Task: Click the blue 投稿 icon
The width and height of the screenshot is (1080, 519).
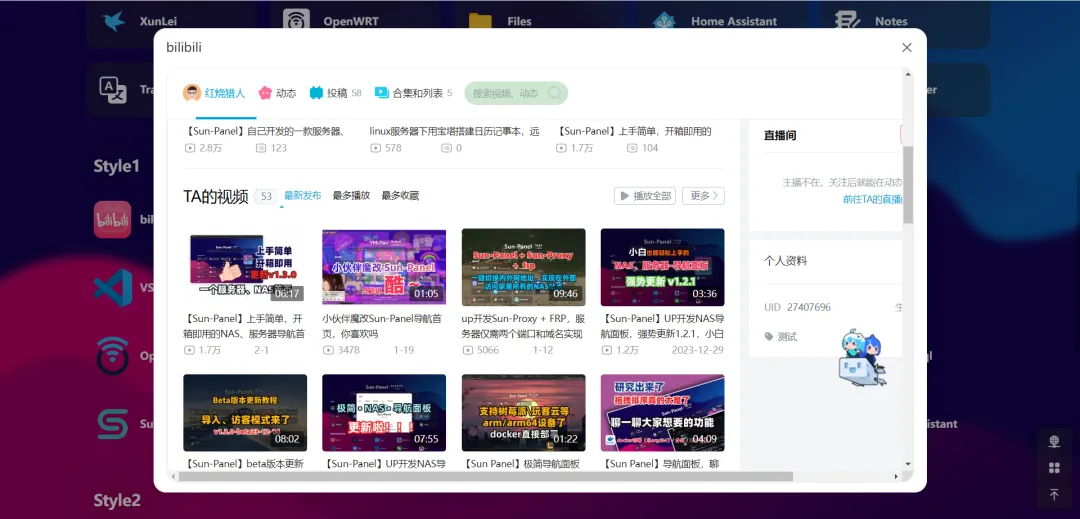Action: (316, 93)
